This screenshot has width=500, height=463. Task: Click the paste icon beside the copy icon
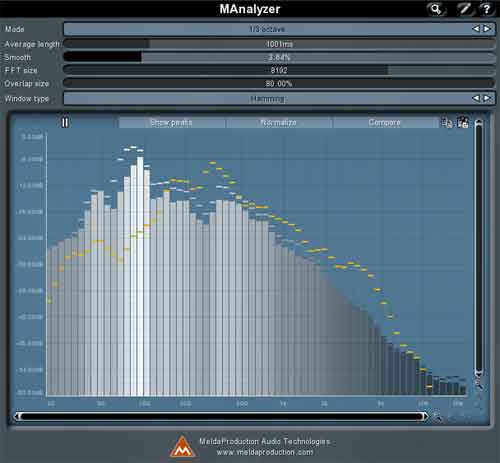(463, 123)
